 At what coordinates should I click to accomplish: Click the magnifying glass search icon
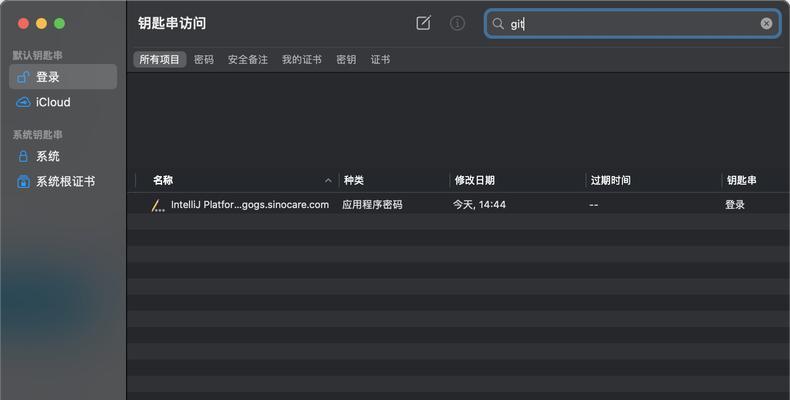pos(498,24)
